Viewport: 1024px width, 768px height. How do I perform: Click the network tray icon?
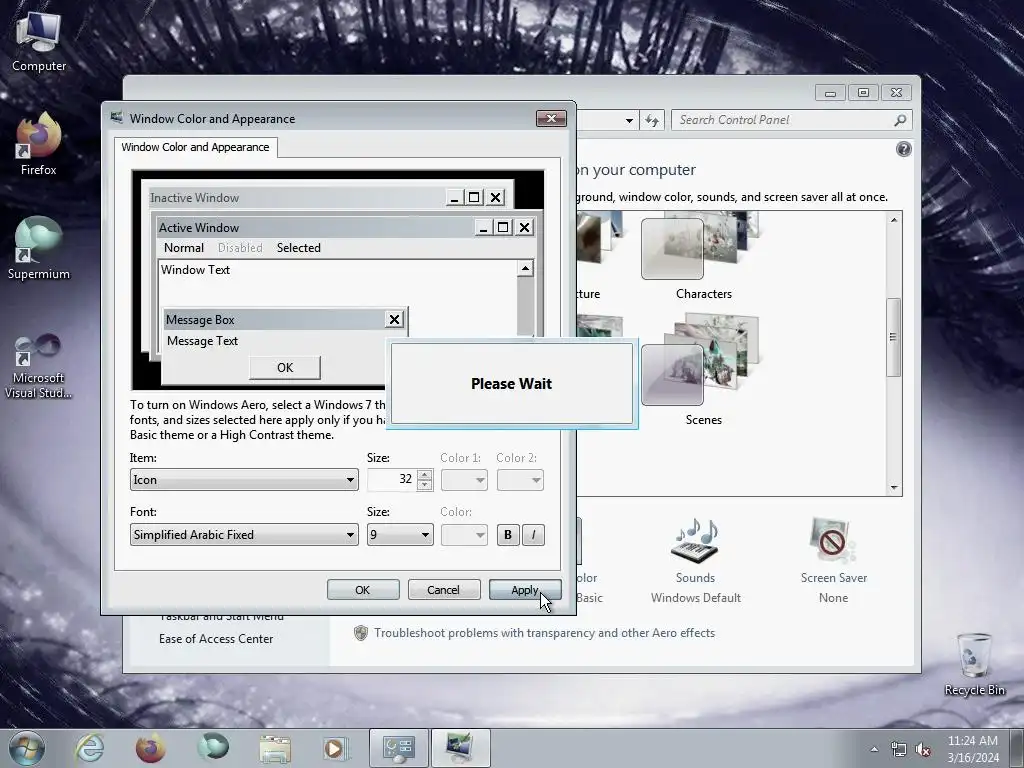(x=899, y=749)
